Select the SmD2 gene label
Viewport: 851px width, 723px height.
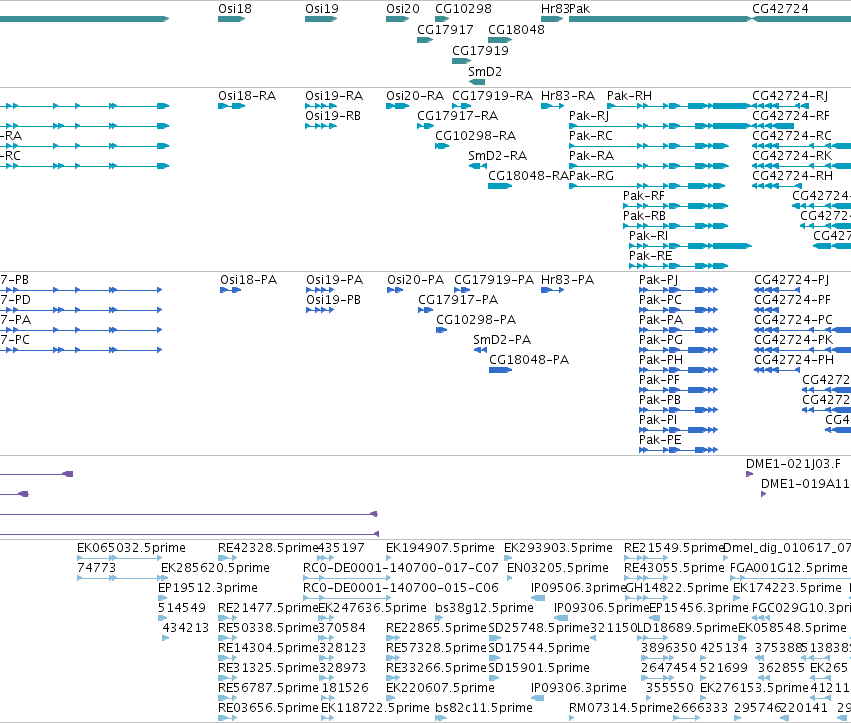485,72
